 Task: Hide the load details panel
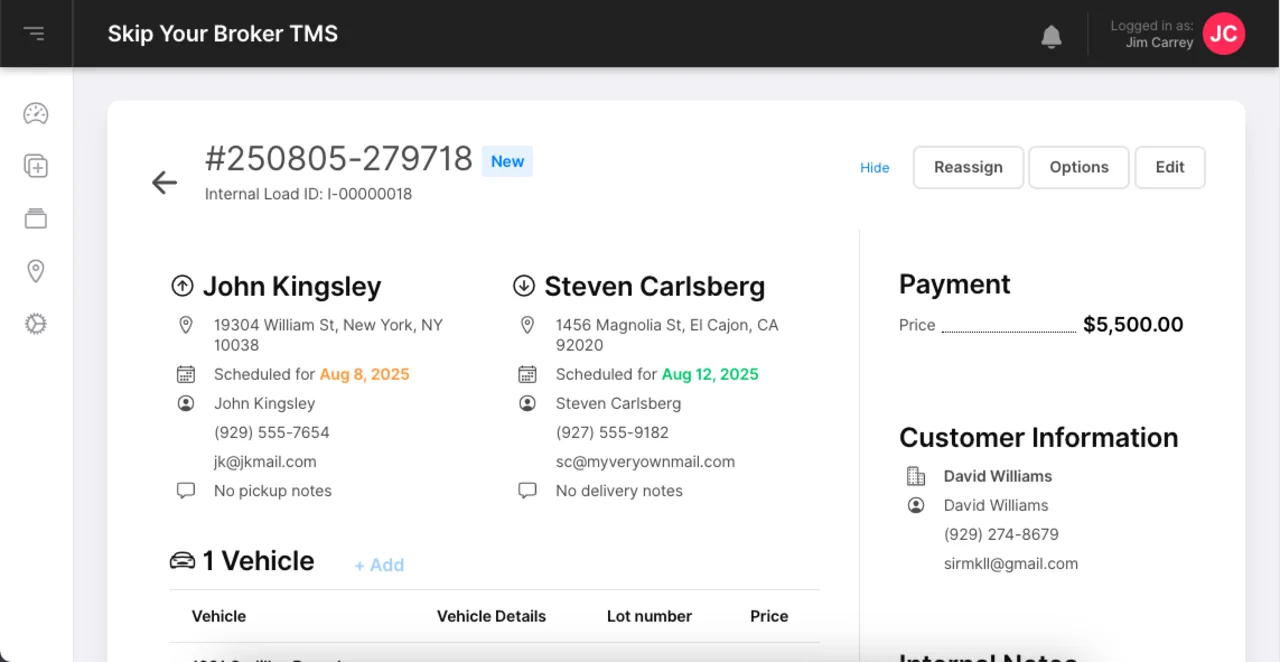pos(874,168)
